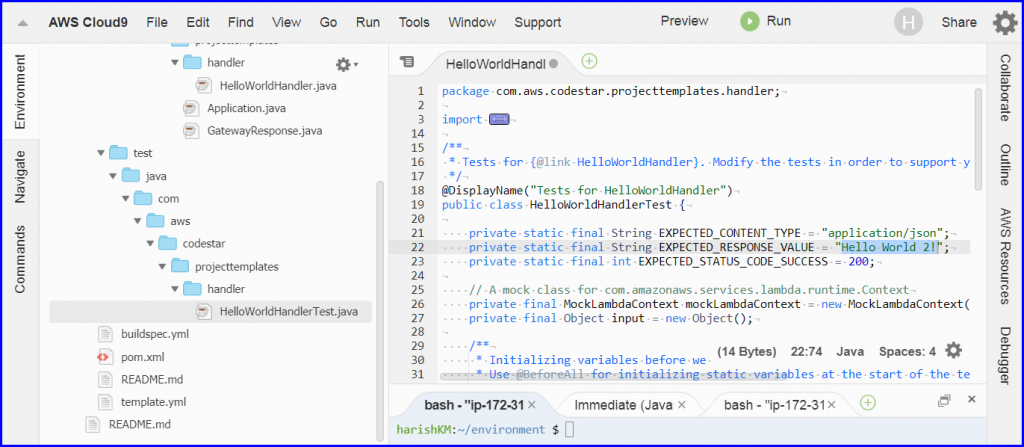Open status bar editor settings gear

click(x=954, y=350)
